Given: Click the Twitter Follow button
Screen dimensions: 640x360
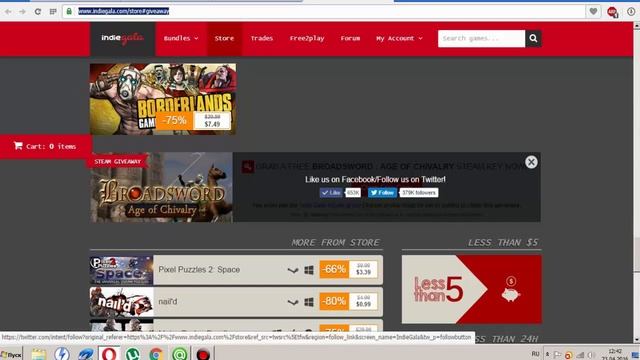Looking at the screenshot, I should (x=382, y=193).
